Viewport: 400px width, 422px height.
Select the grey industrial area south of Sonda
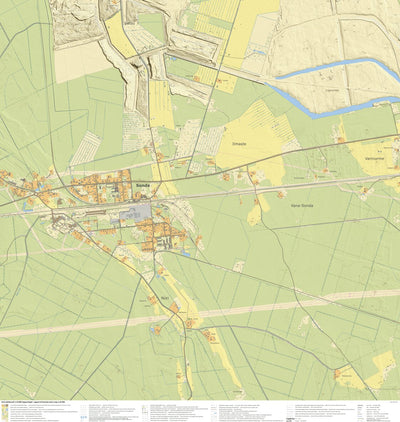click(x=136, y=212)
